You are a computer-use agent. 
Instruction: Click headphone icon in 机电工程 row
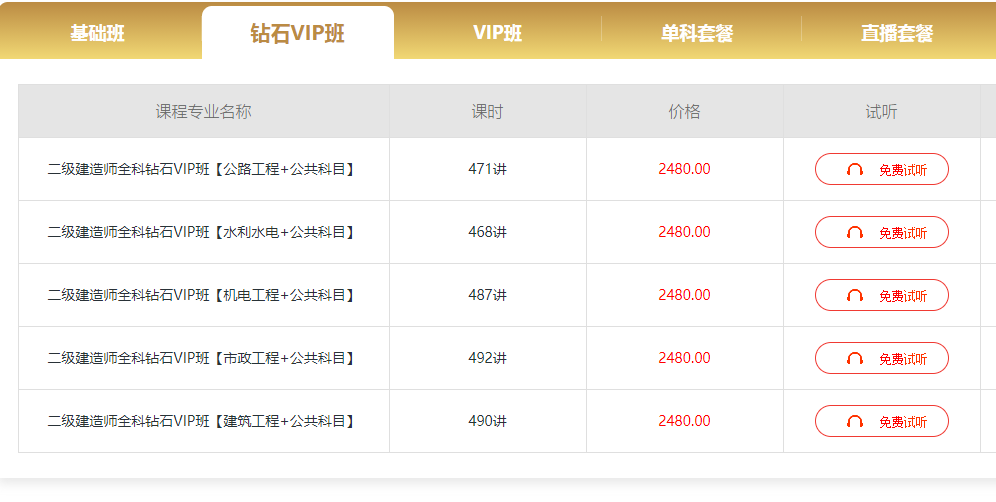pos(855,295)
